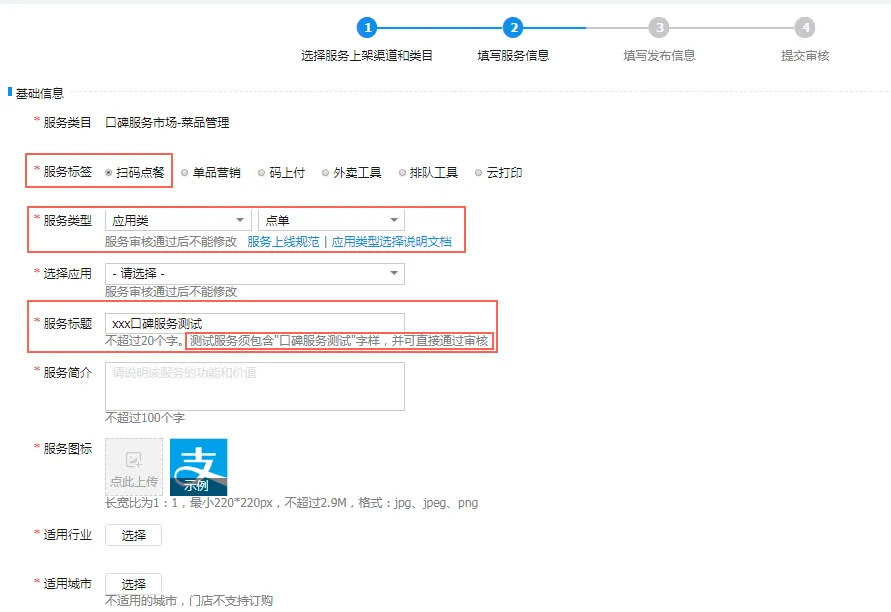
Task: Click the icon size requirement hint text
Action: (292, 503)
